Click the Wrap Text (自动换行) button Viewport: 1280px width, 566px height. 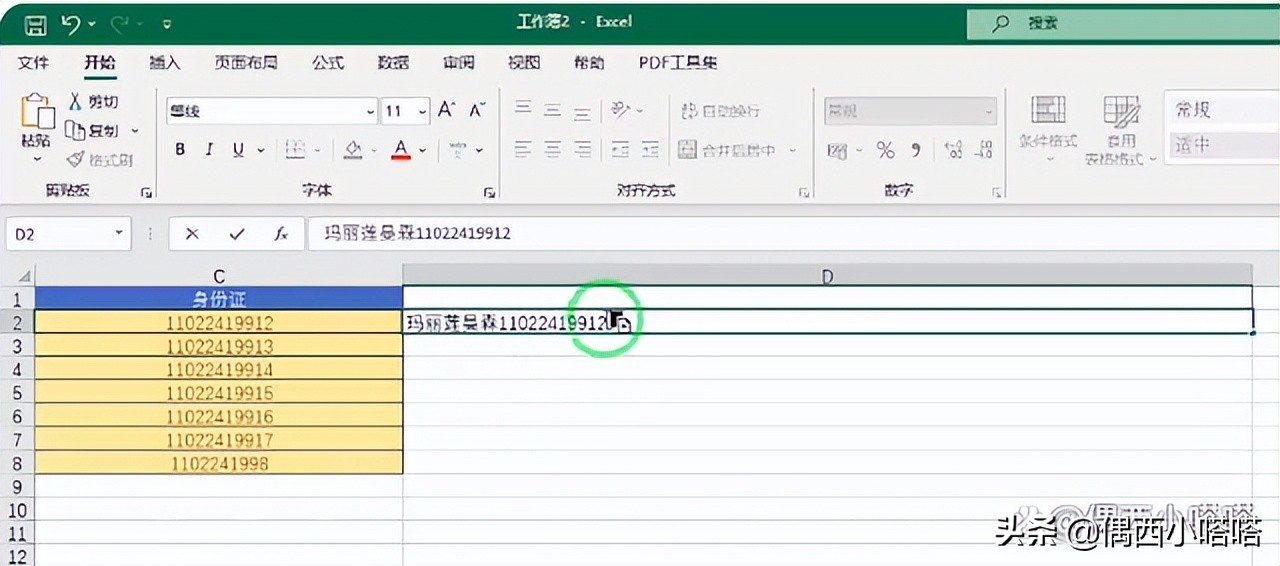point(720,111)
